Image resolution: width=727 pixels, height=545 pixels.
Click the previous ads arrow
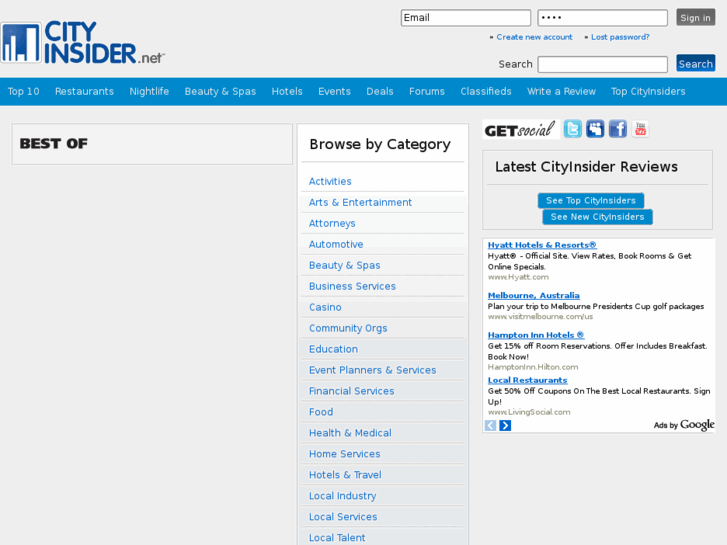[x=490, y=425]
